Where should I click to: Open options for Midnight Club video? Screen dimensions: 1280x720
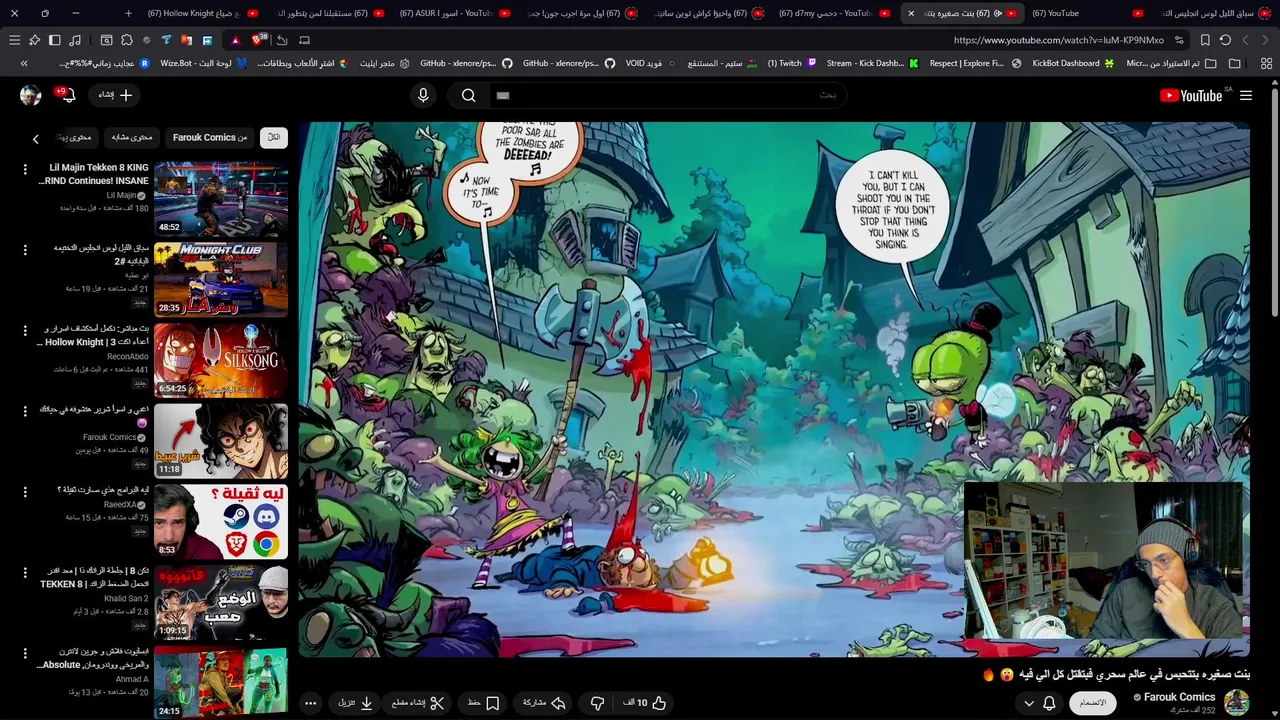25,250
